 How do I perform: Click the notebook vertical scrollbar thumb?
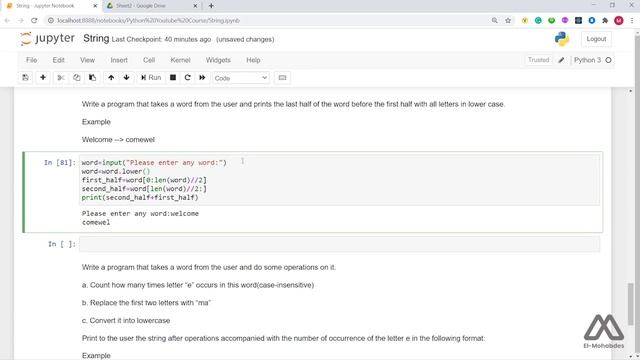631,304
